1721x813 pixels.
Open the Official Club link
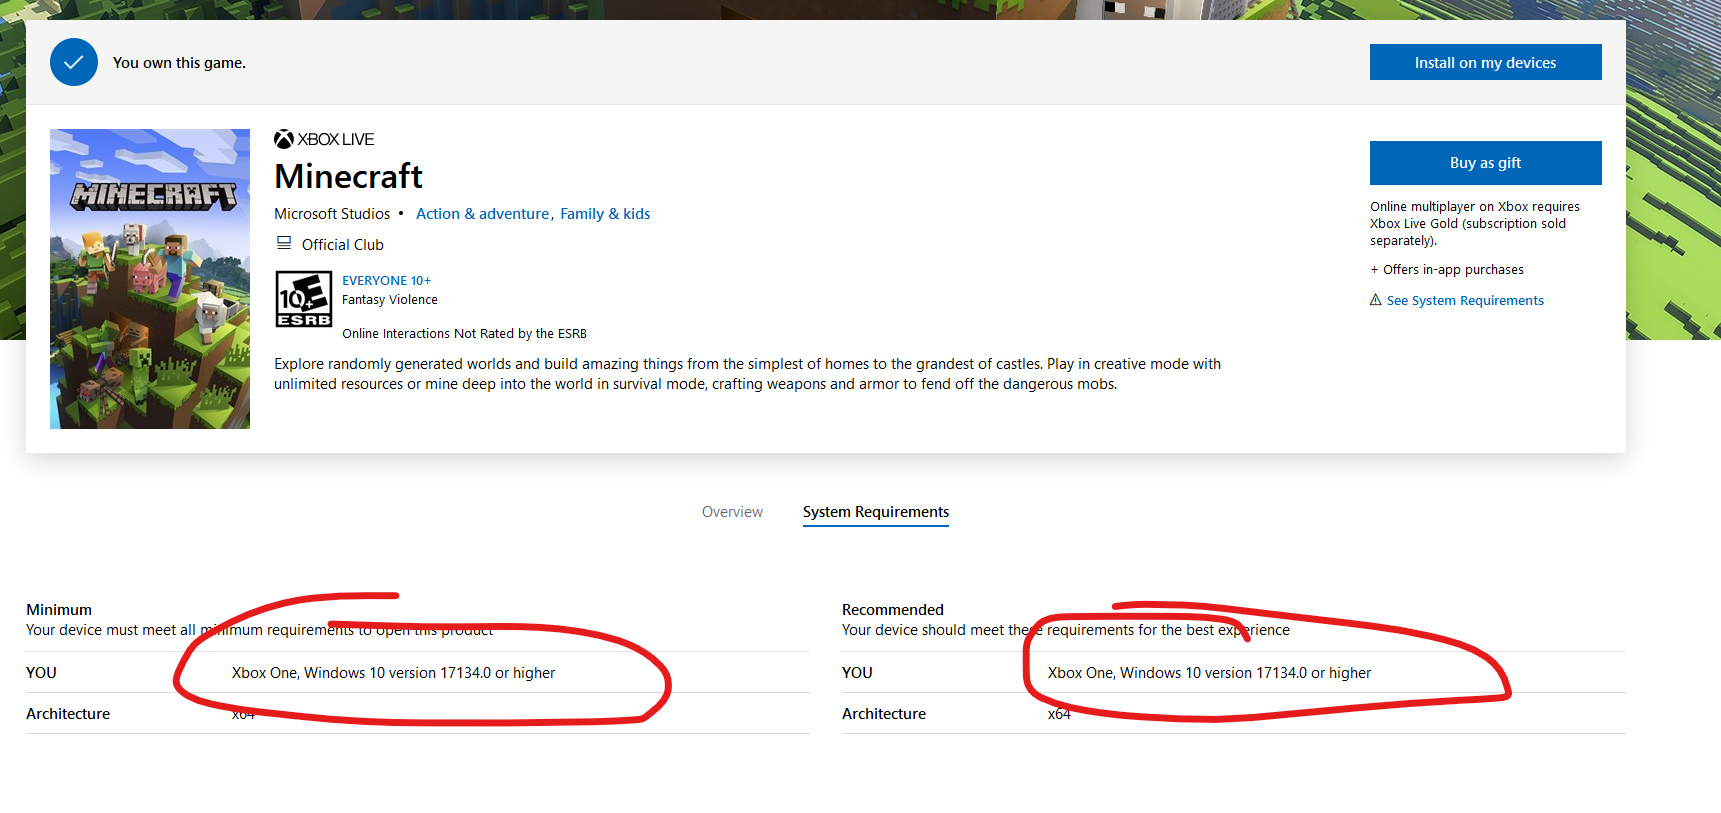pos(343,245)
